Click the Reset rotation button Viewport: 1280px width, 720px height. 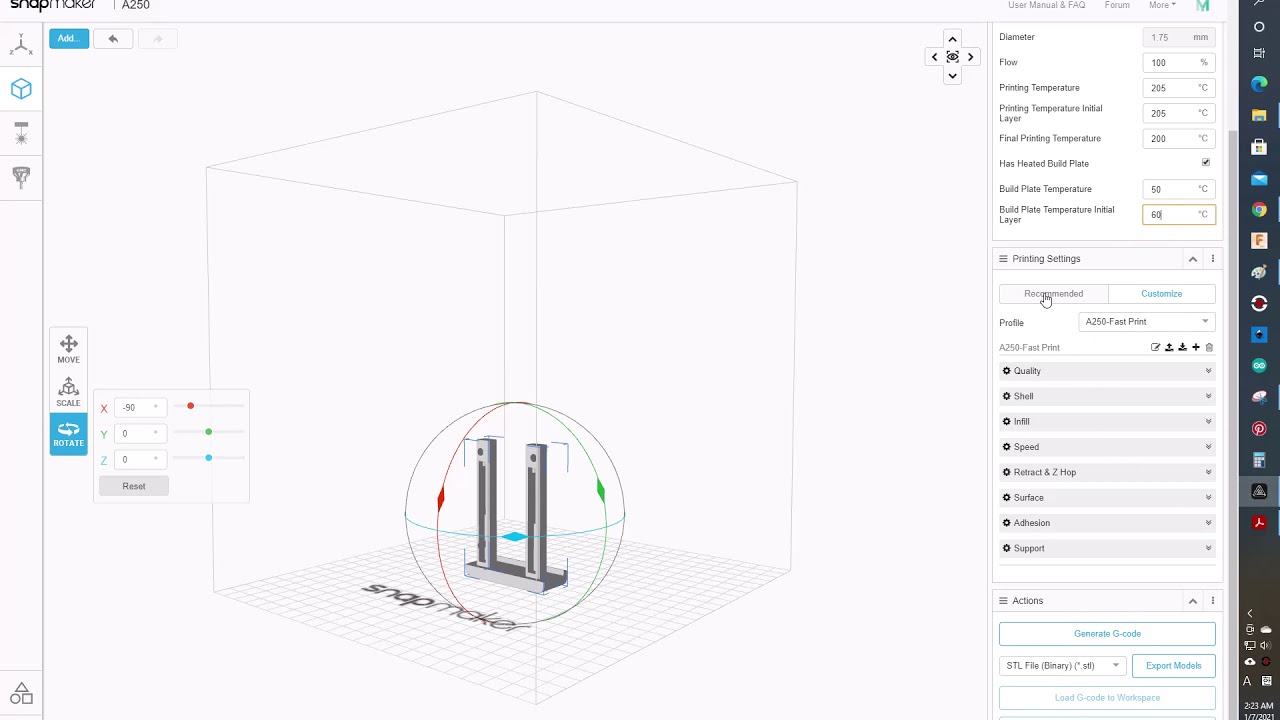[x=134, y=486]
